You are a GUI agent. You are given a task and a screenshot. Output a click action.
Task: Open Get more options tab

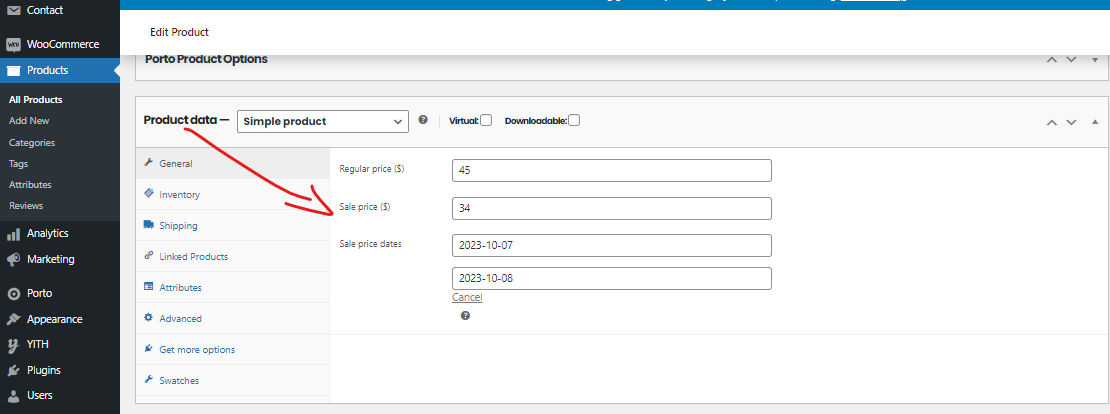[x=233, y=350]
